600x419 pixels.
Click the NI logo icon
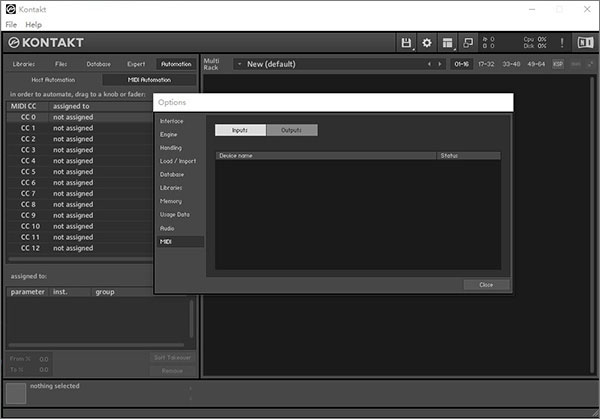(x=585, y=42)
